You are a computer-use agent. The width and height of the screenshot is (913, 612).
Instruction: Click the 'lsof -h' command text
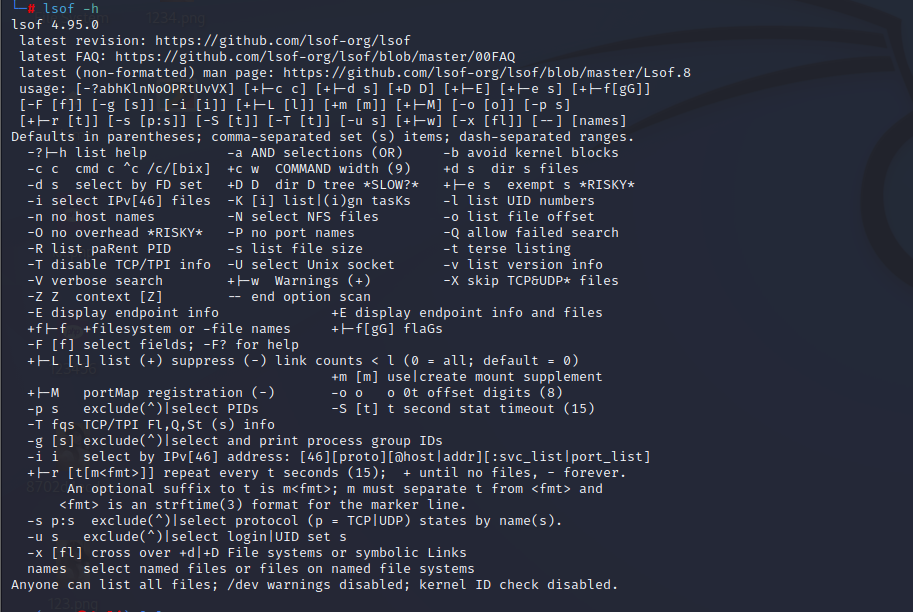(71, 9)
